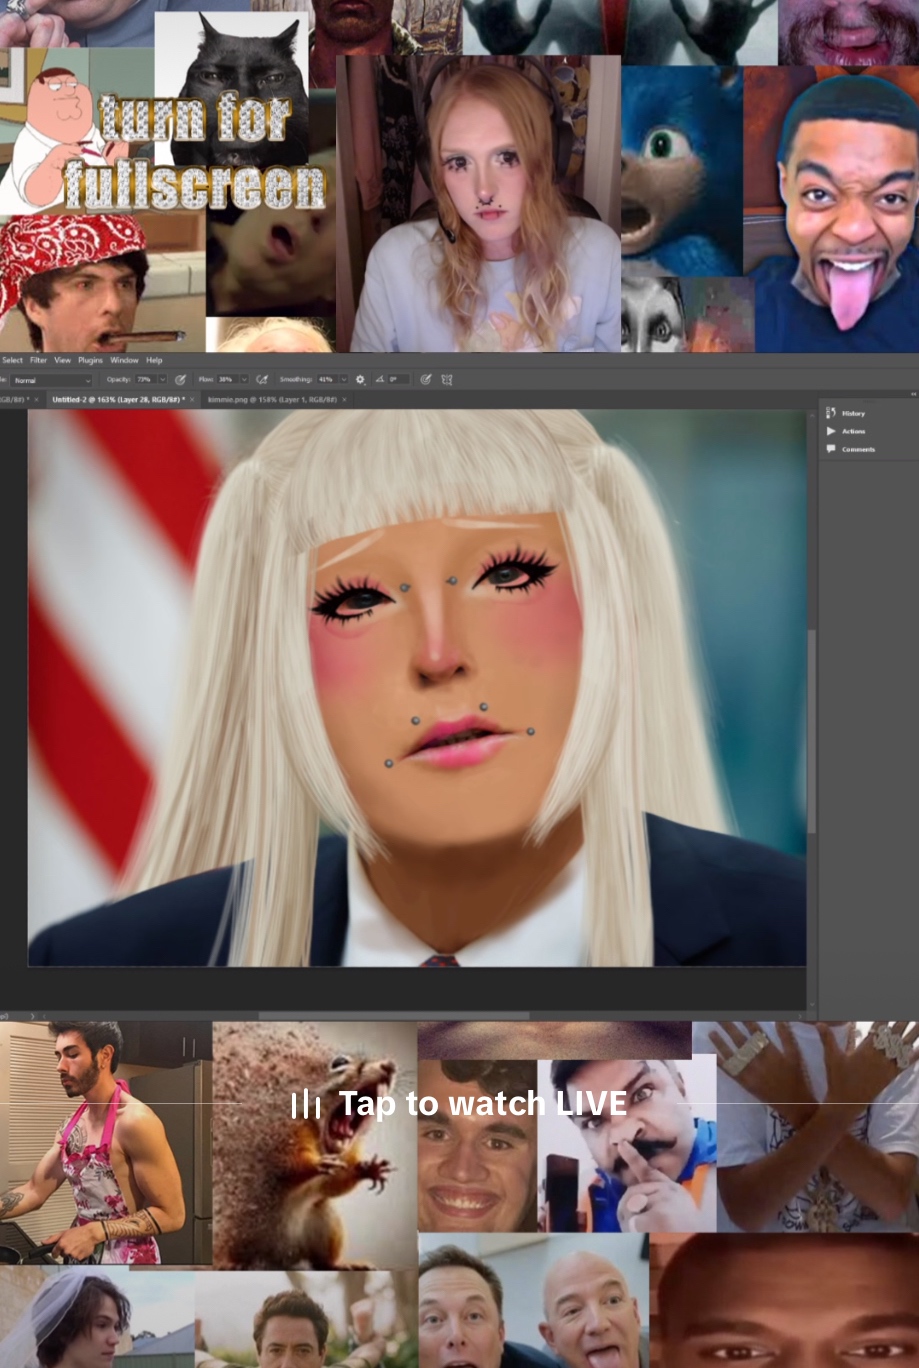Open the Comments panel icon
Viewport: 919px width, 1368px height.
[x=831, y=449]
